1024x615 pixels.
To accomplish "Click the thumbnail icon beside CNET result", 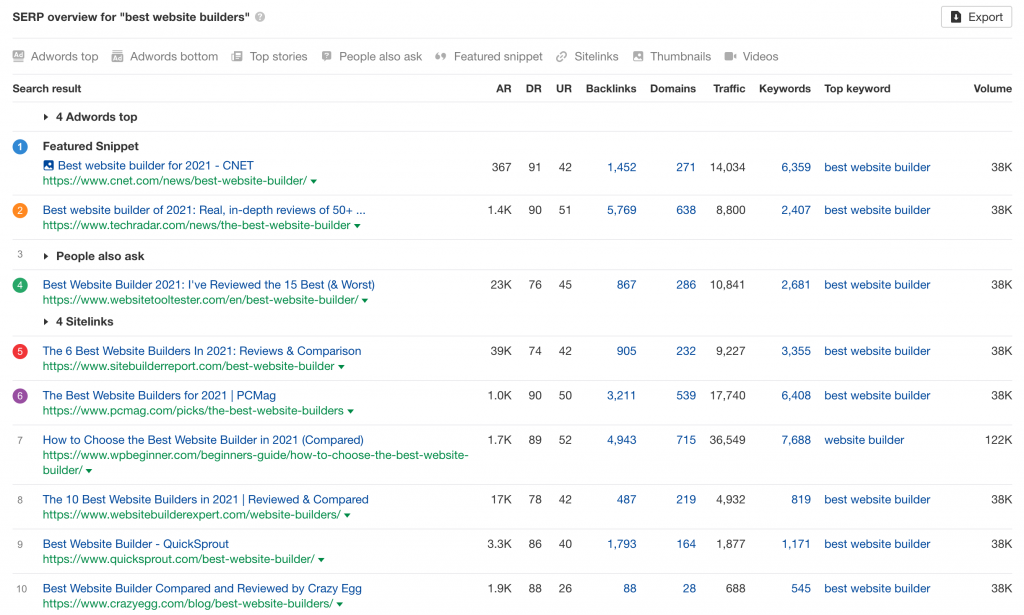I will [x=48, y=166].
